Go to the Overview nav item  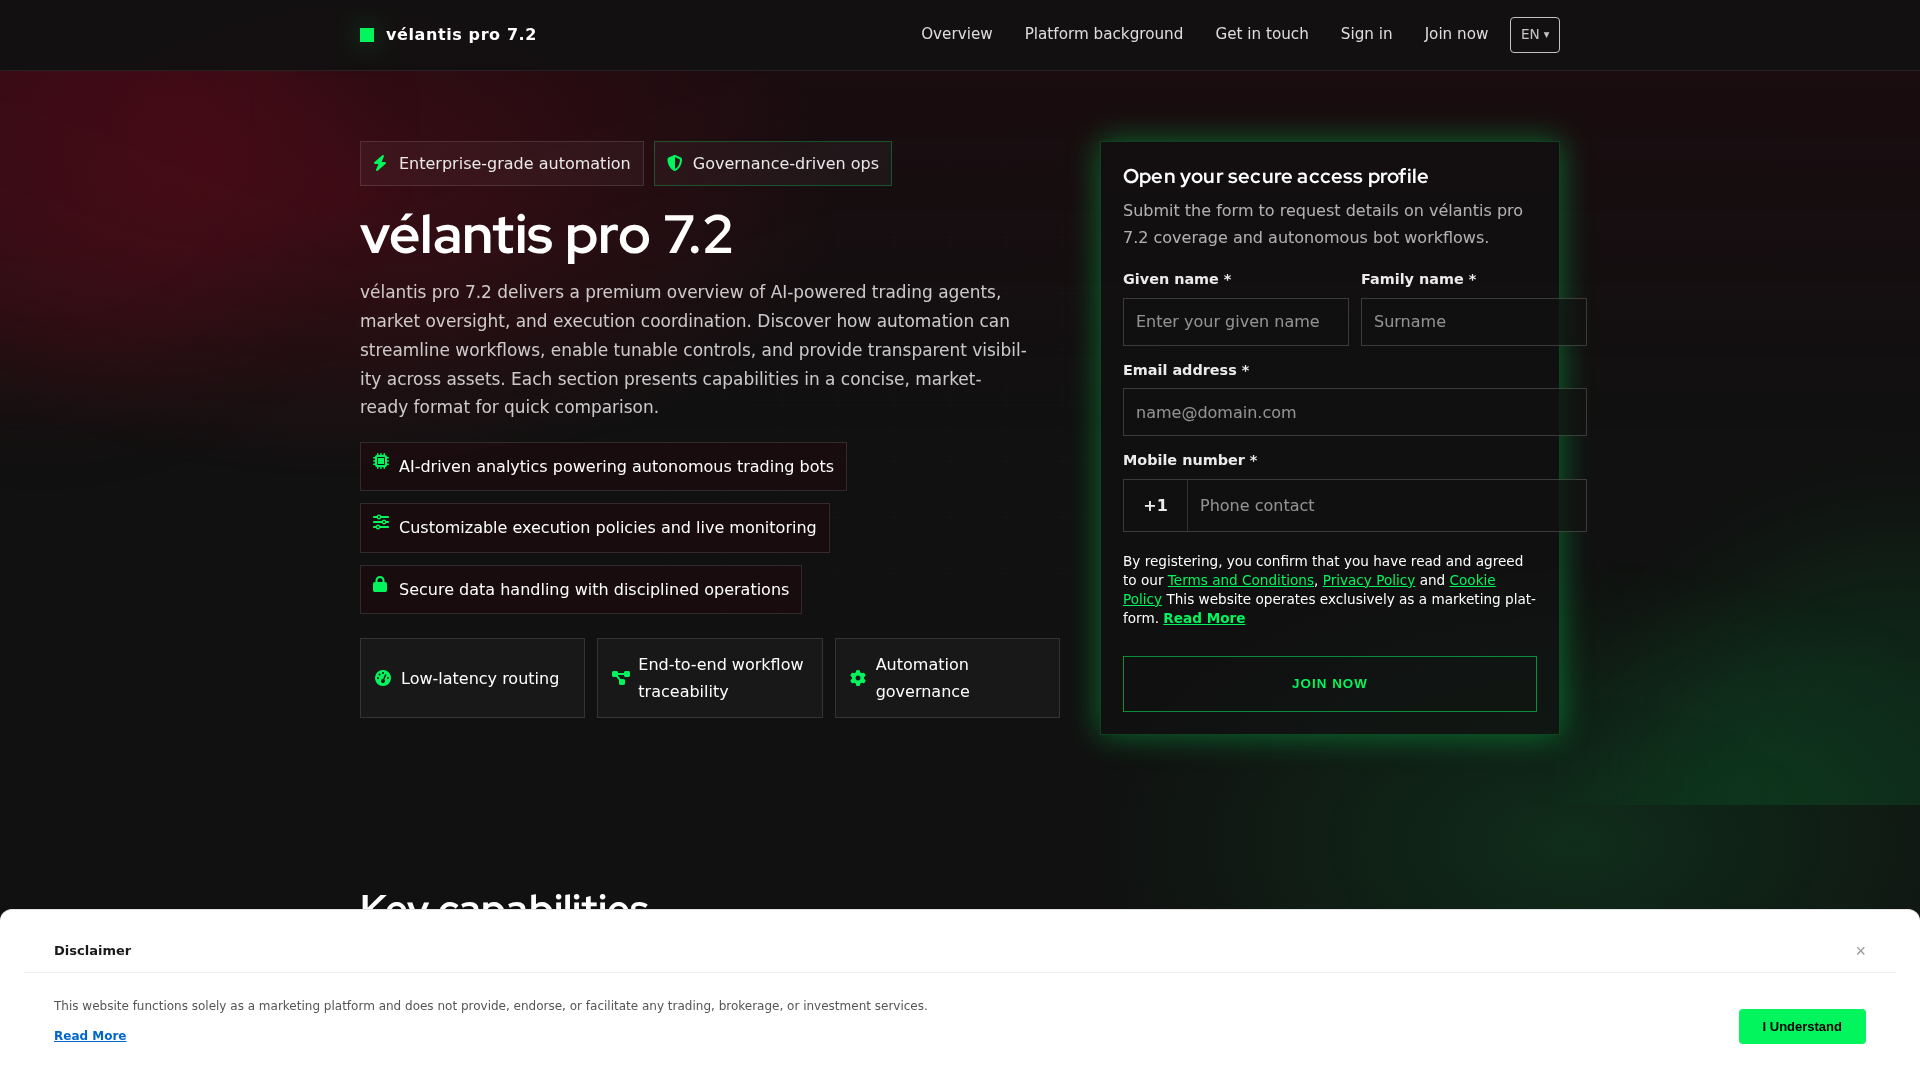tap(957, 34)
